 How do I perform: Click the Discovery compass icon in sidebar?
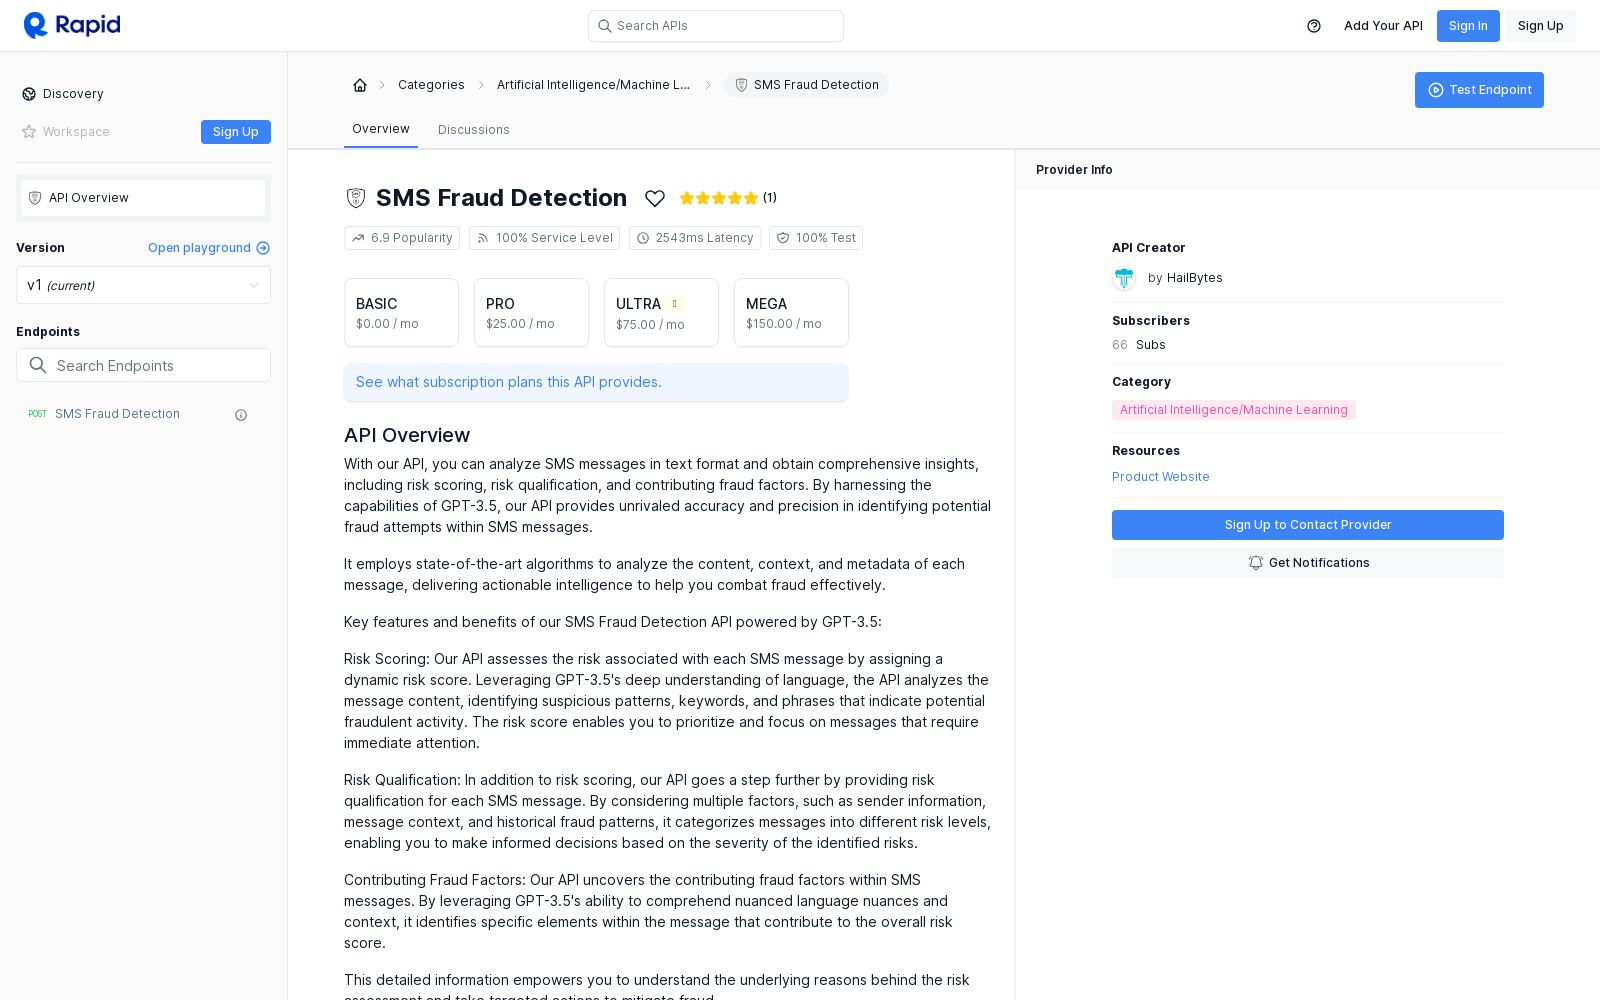click(29, 94)
